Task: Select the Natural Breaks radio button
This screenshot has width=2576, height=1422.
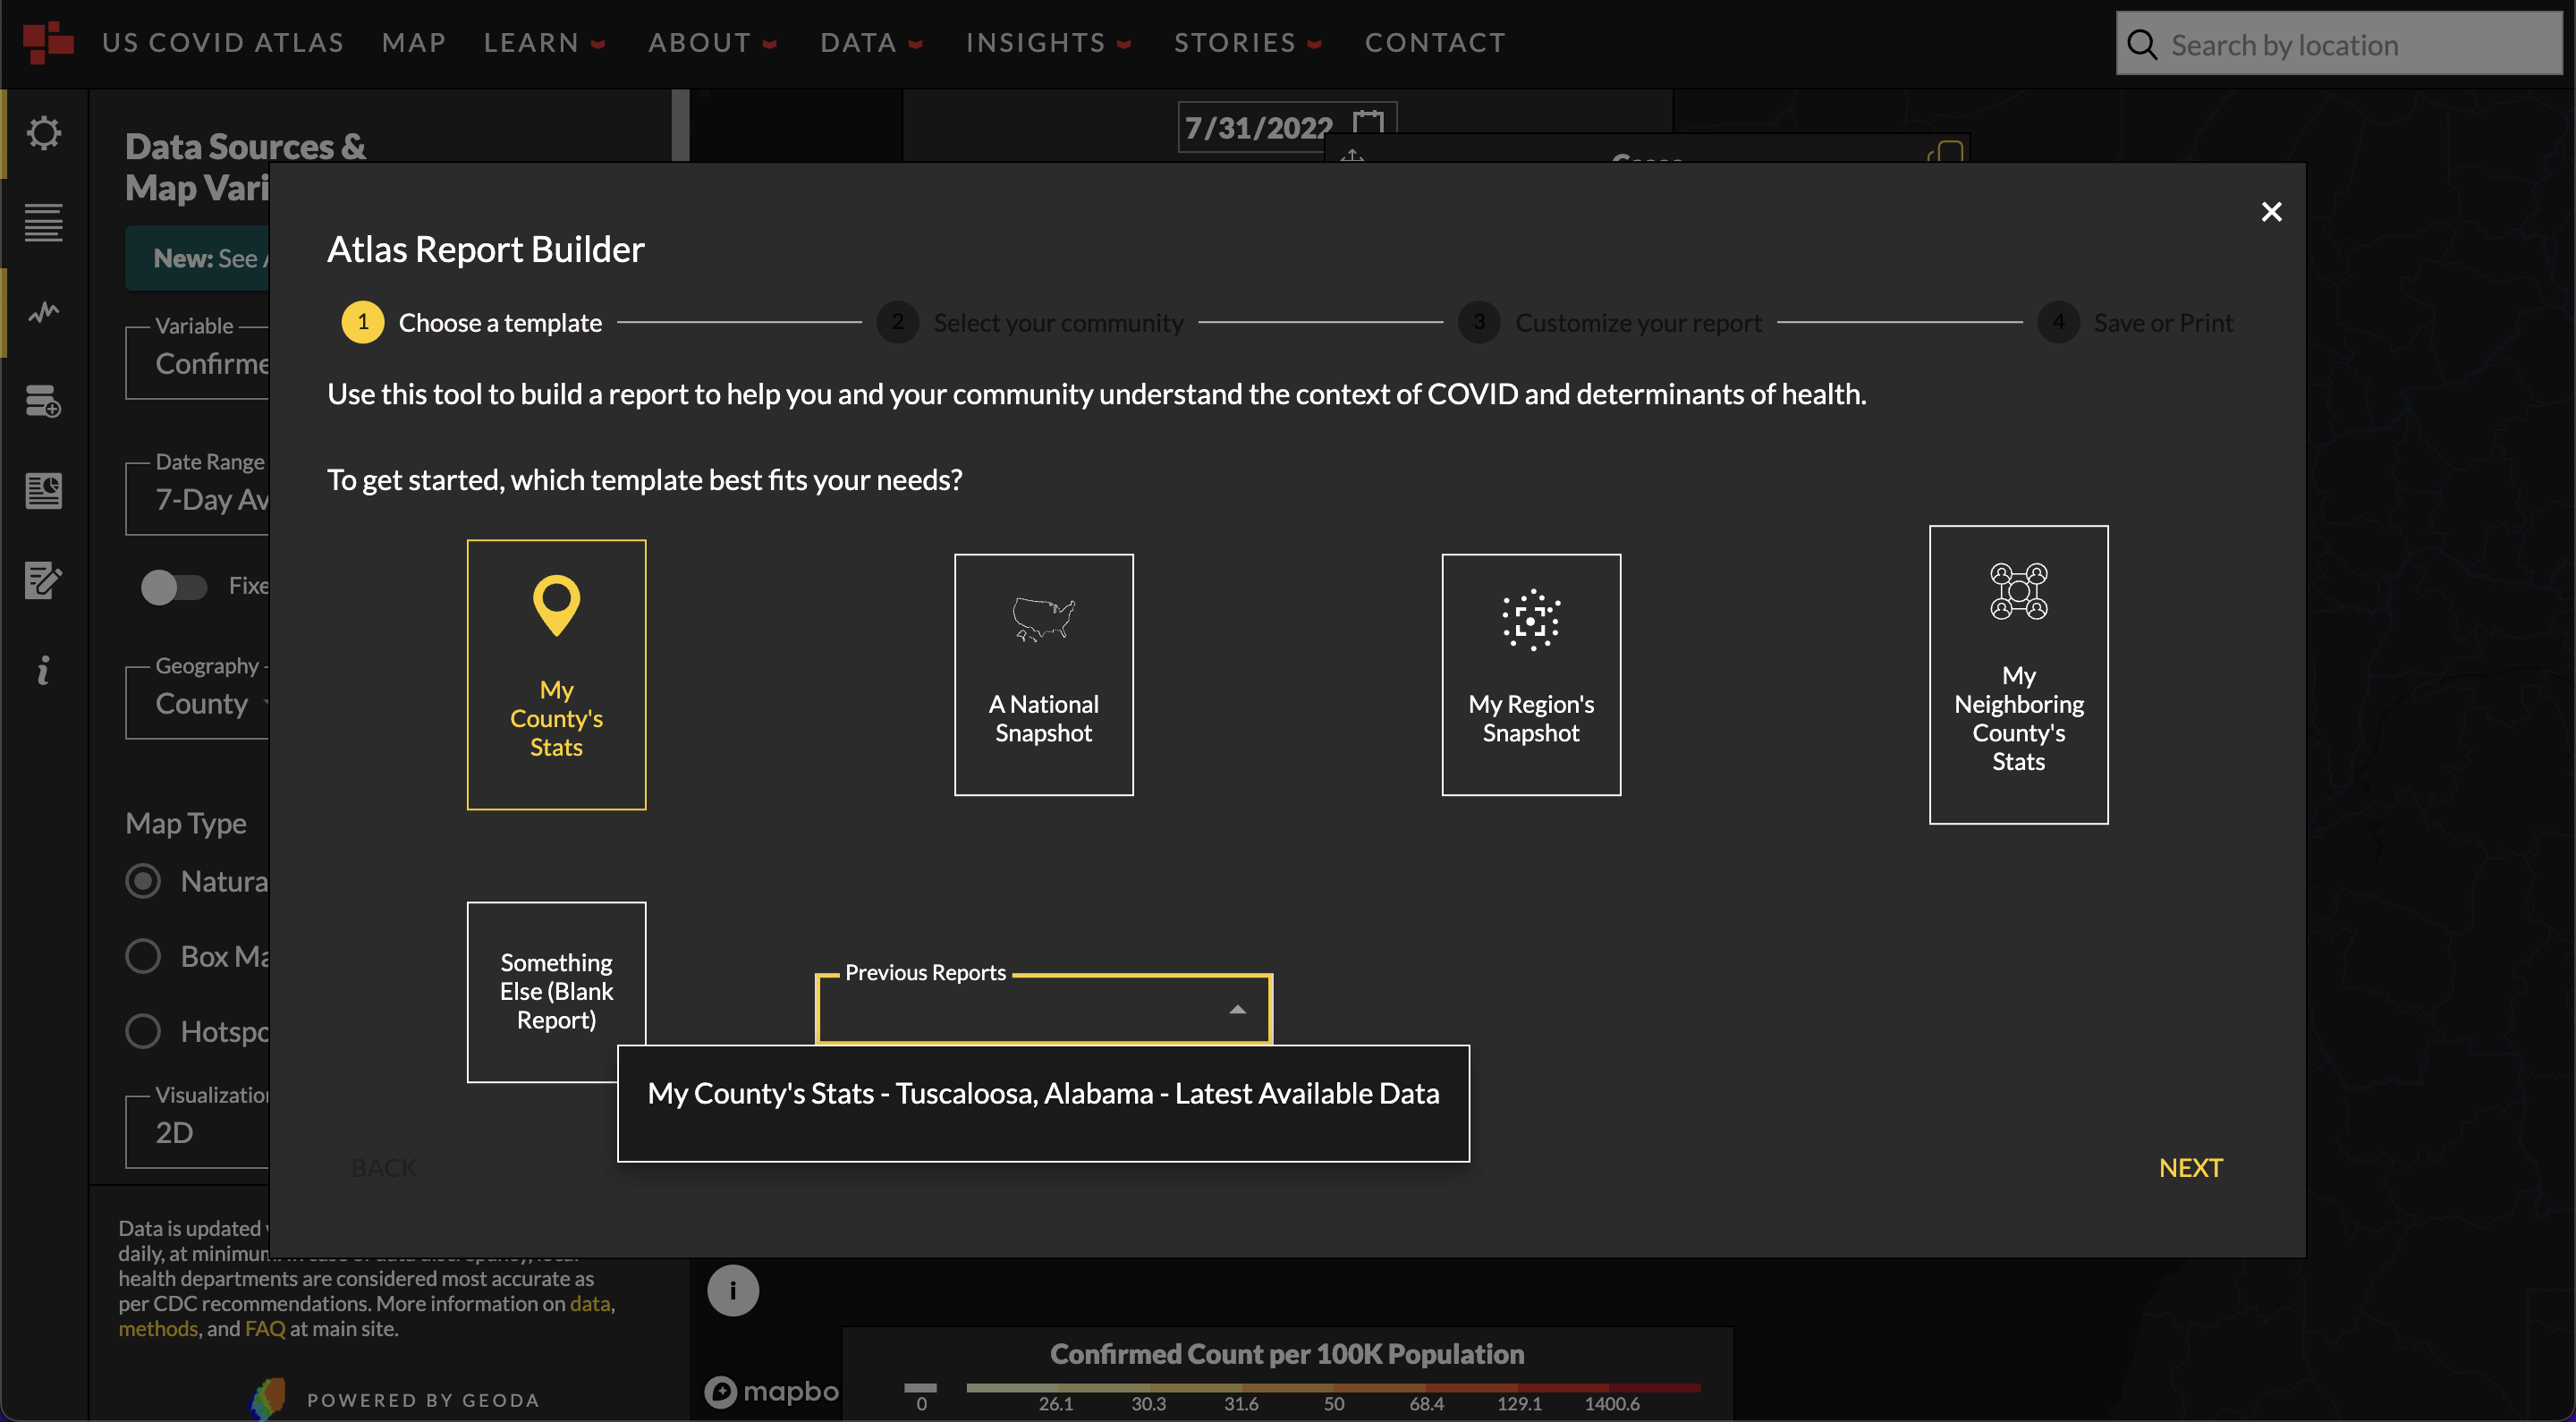Action: [143, 881]
